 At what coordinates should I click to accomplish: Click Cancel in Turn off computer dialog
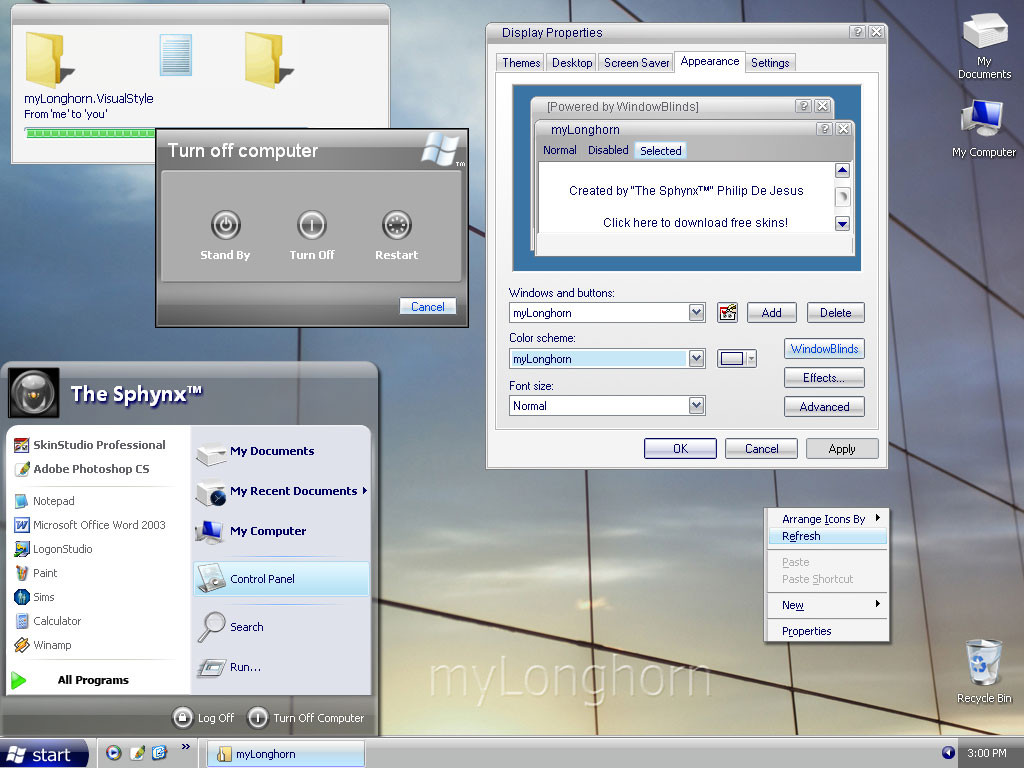coord(428,306)
